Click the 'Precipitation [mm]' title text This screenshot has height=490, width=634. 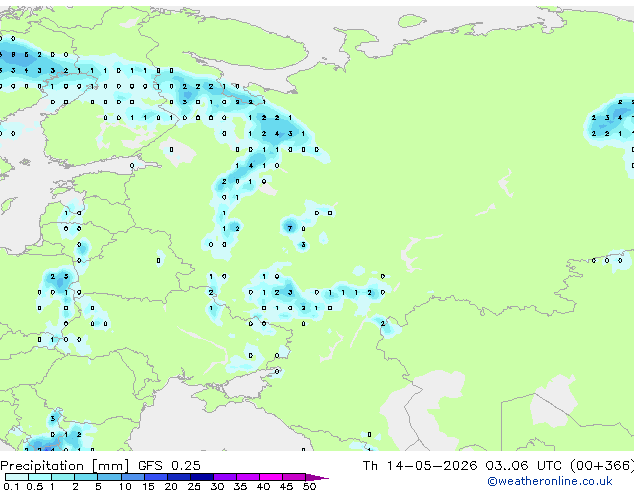pos(65,466)
